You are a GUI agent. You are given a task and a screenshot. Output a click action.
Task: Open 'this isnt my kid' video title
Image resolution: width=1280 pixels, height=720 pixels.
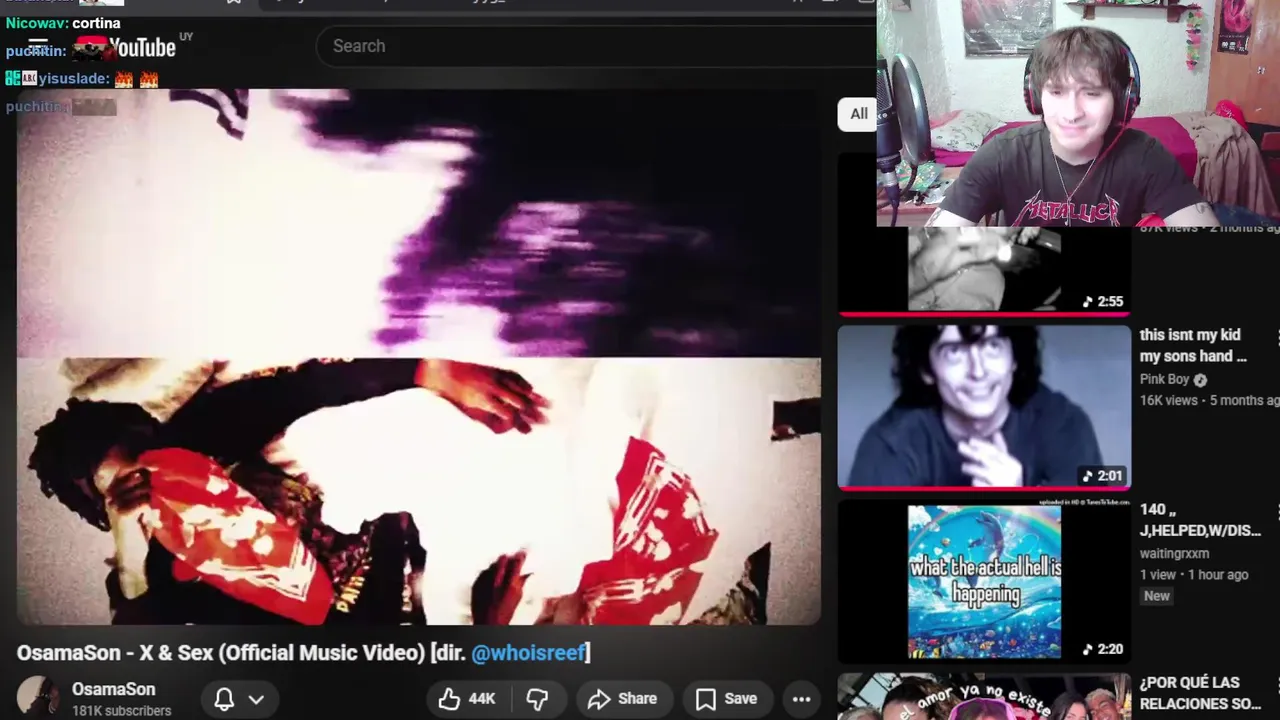point(1193,345)
